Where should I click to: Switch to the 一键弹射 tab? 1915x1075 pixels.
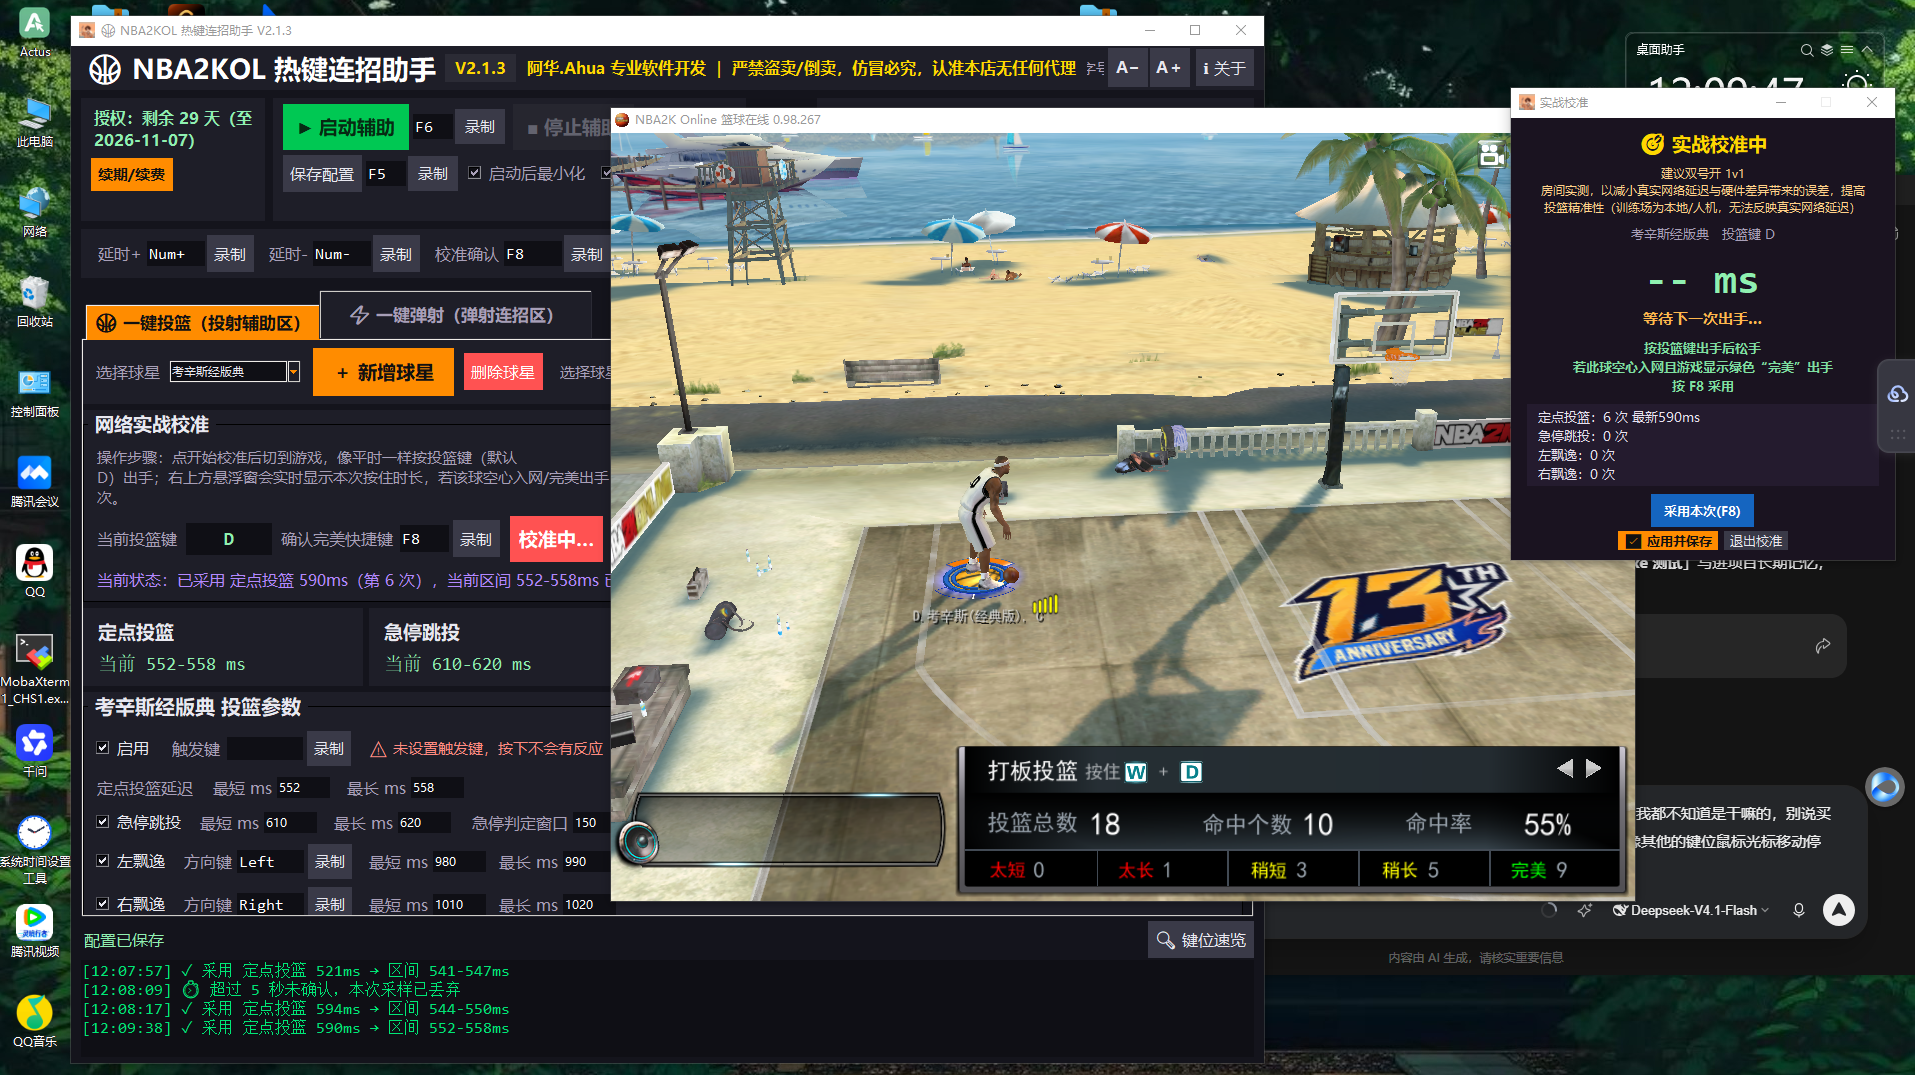coord(455,315)
